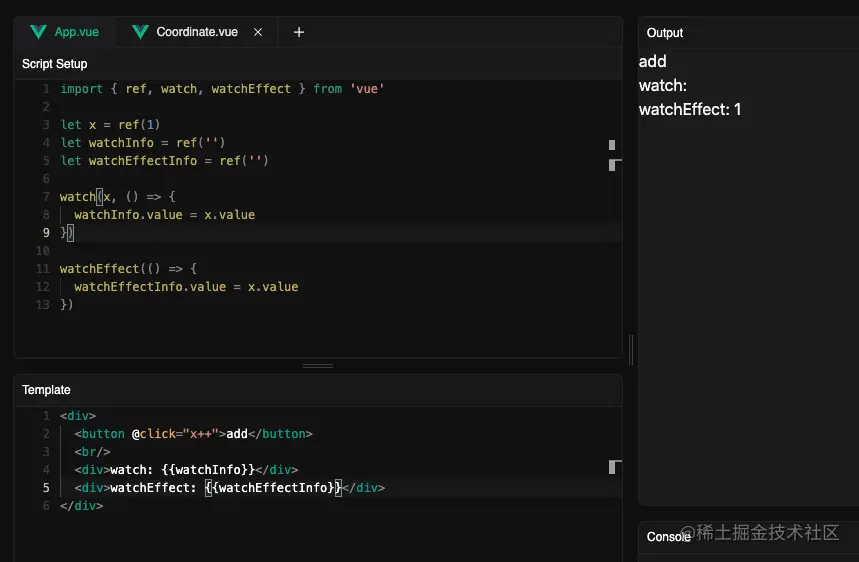The width and height of the screenshot is (859, 562).
Task: Click script line number 9
Action: tap(46, 233)
